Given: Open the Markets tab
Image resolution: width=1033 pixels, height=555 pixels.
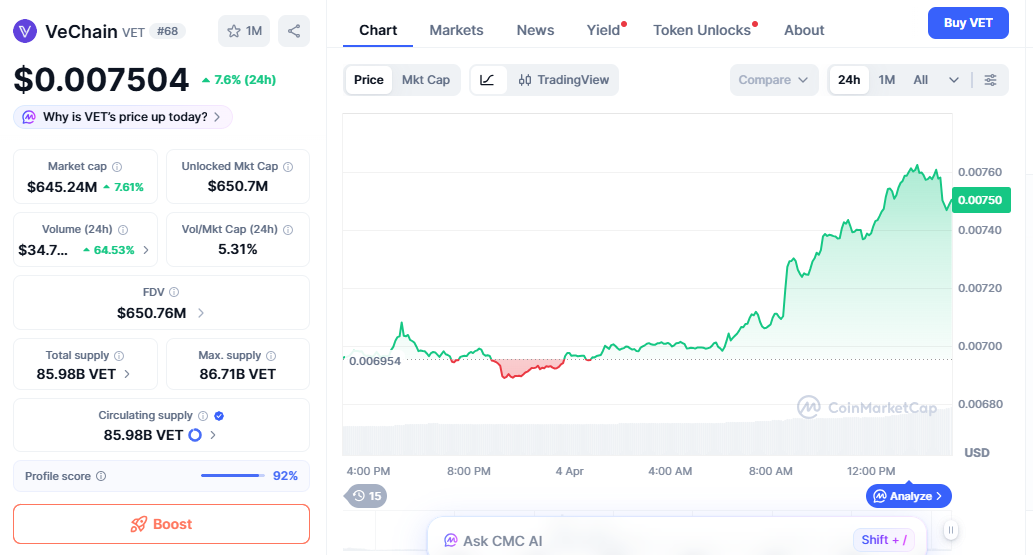Looking at the screenshot, I should tap(456, 30).
